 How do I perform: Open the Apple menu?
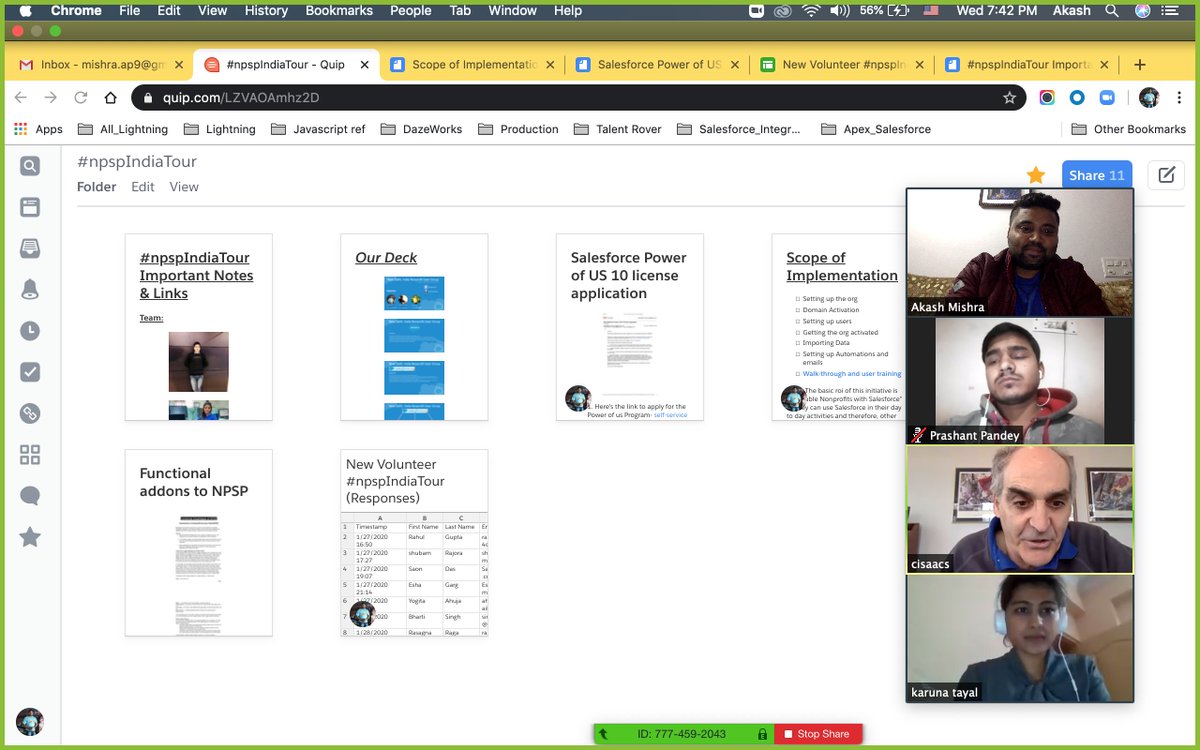click(x=25, y=11)
